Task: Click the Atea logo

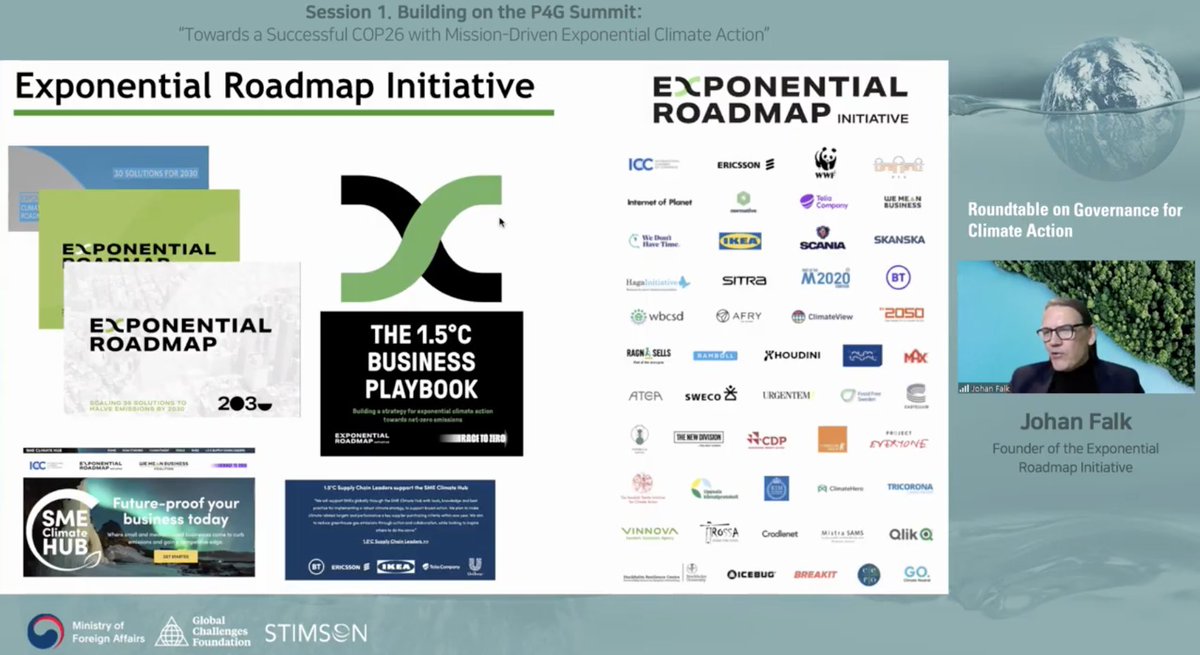Action: pyautogui.click(x=645, y=395)
